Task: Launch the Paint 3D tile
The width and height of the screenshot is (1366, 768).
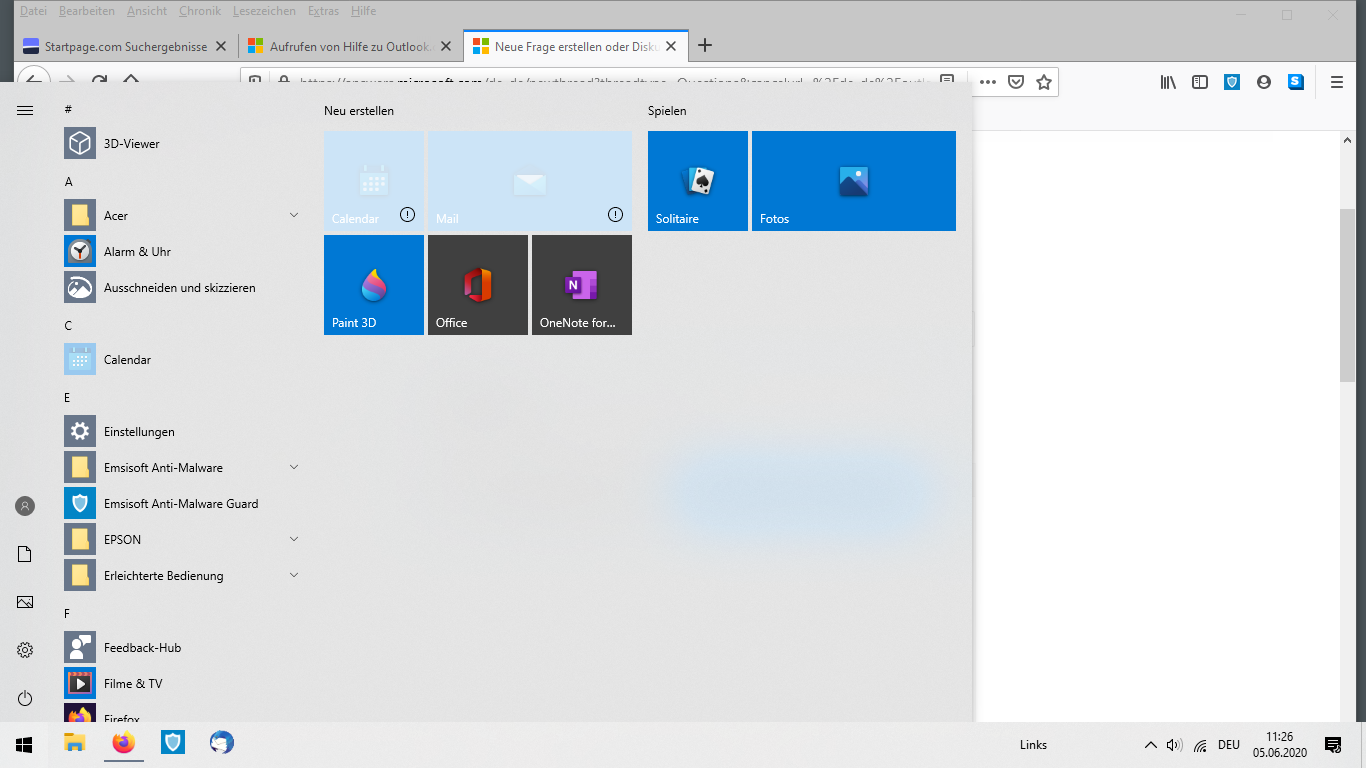Action: [x=374, y=285]
